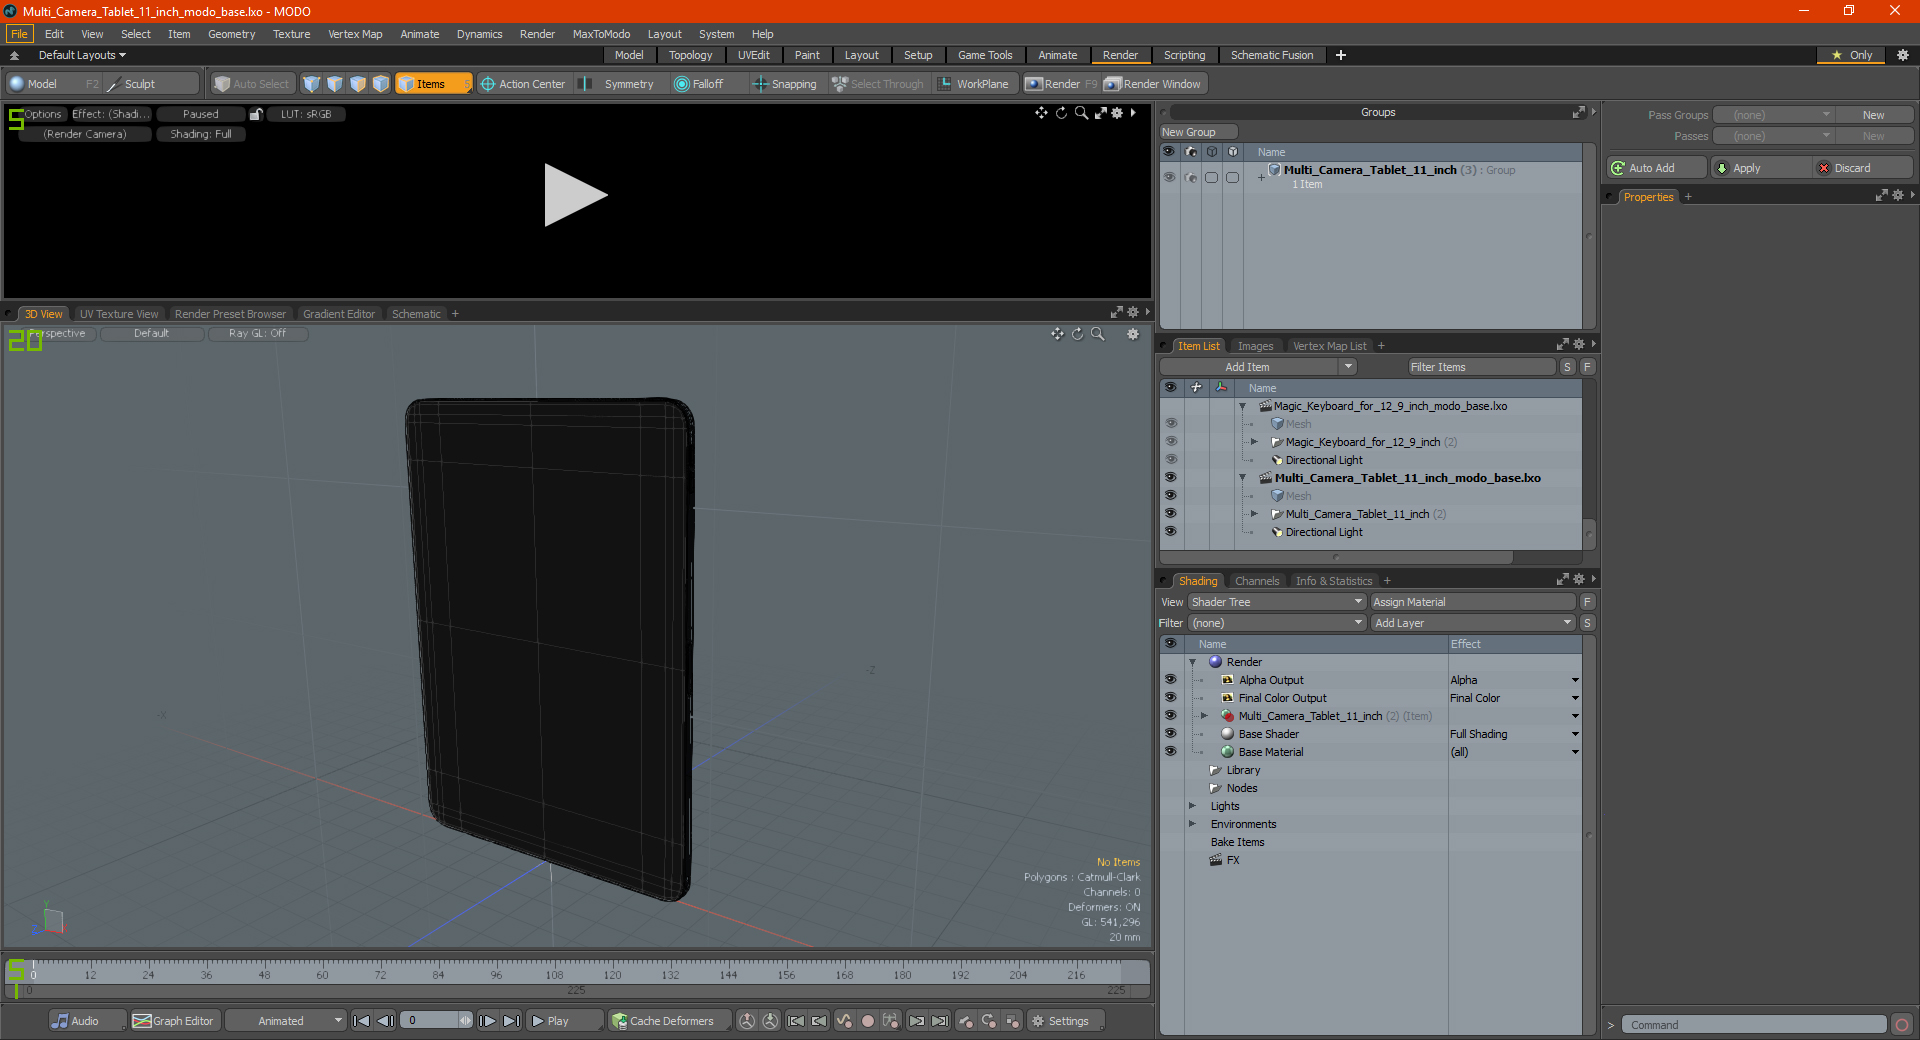Screen dimensions: 1920x1040
Task: Toggle the WorkPlane icon
Action: [x=945, y=84]
